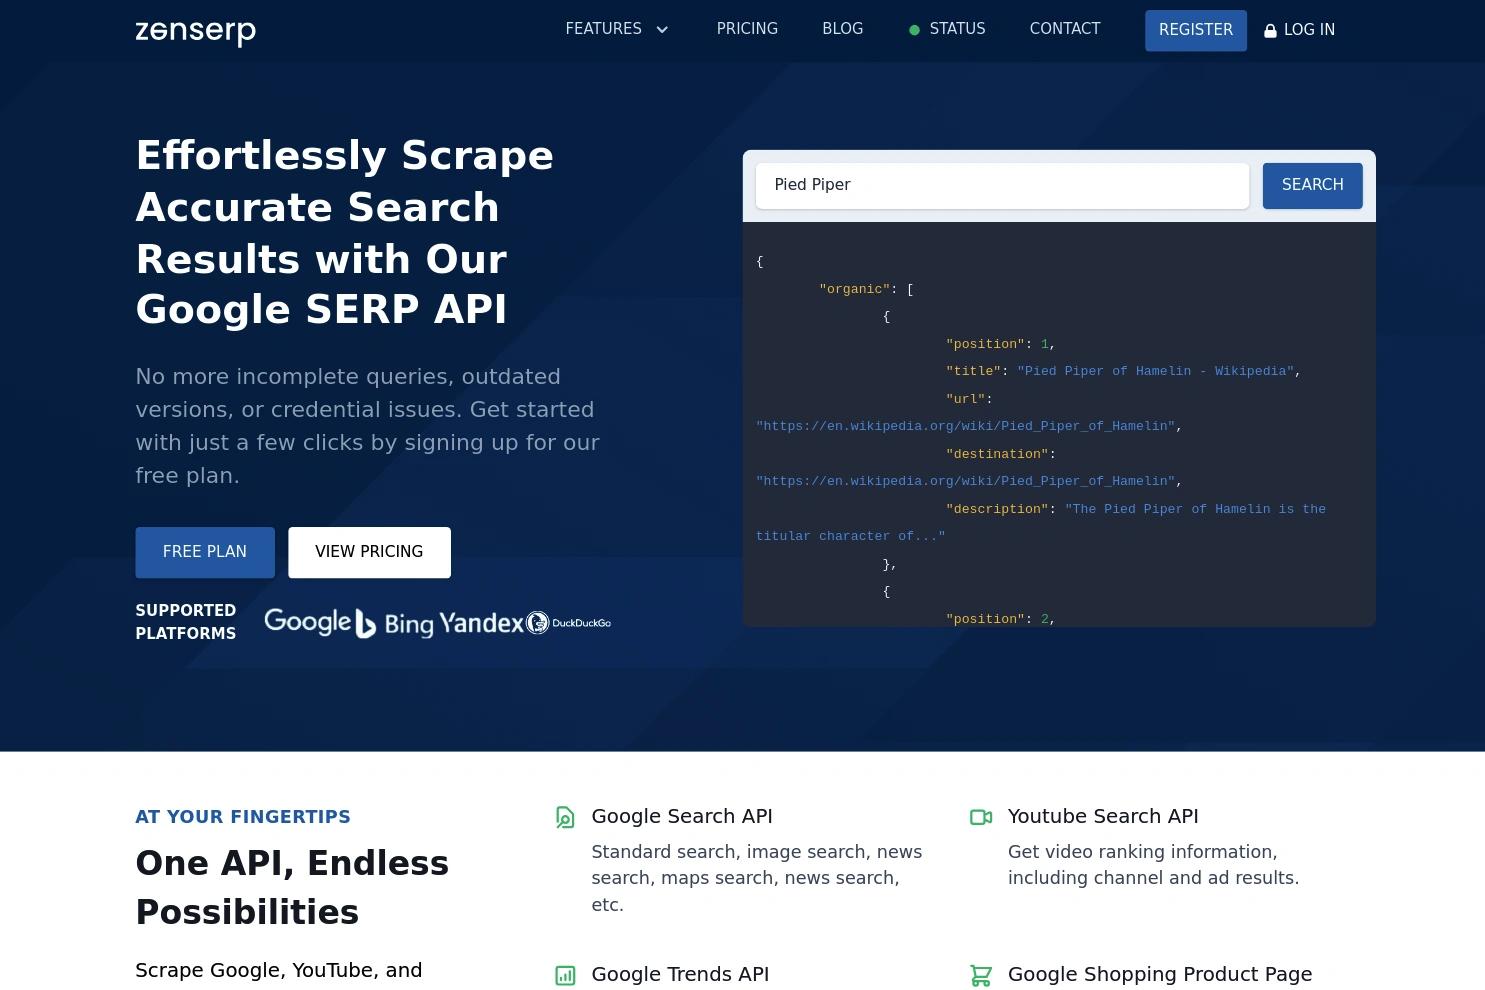Open the Google Search API heading
The width and height of the screenshot is (1485, 990).
682,816
